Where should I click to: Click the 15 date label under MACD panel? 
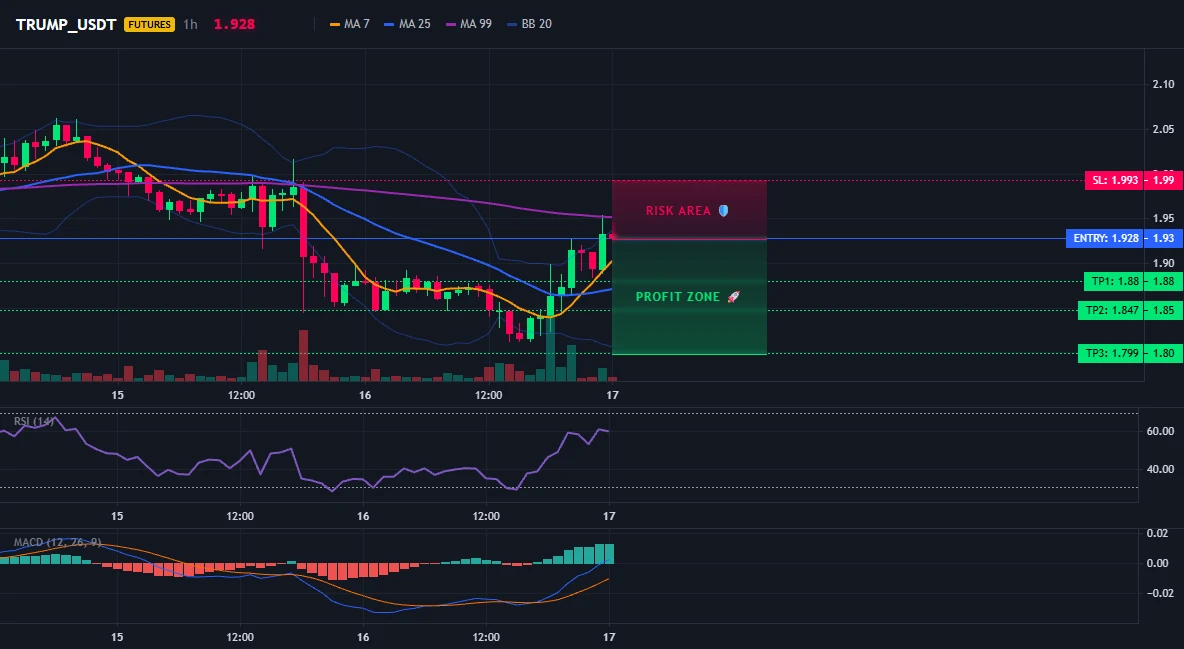(117, 637)
